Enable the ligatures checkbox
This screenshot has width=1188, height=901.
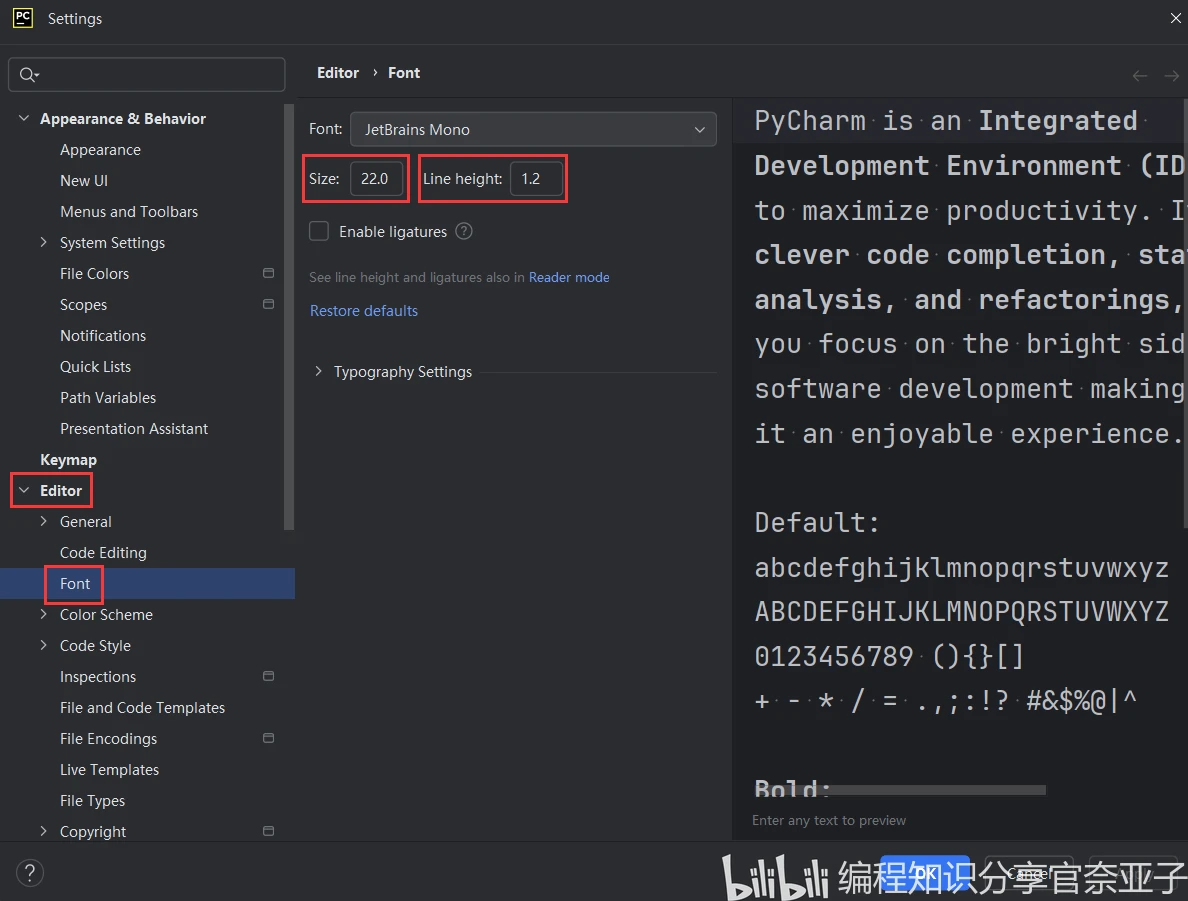(x=319, y=231)
